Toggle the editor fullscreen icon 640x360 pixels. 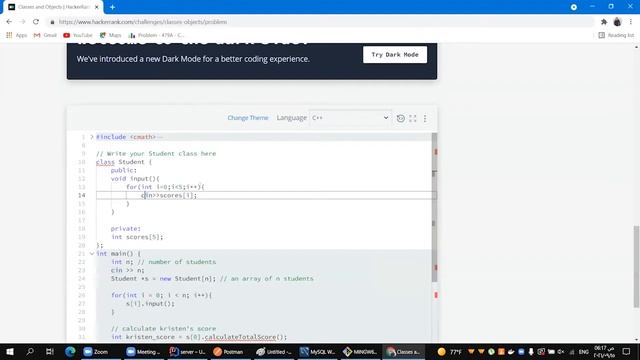413,118
